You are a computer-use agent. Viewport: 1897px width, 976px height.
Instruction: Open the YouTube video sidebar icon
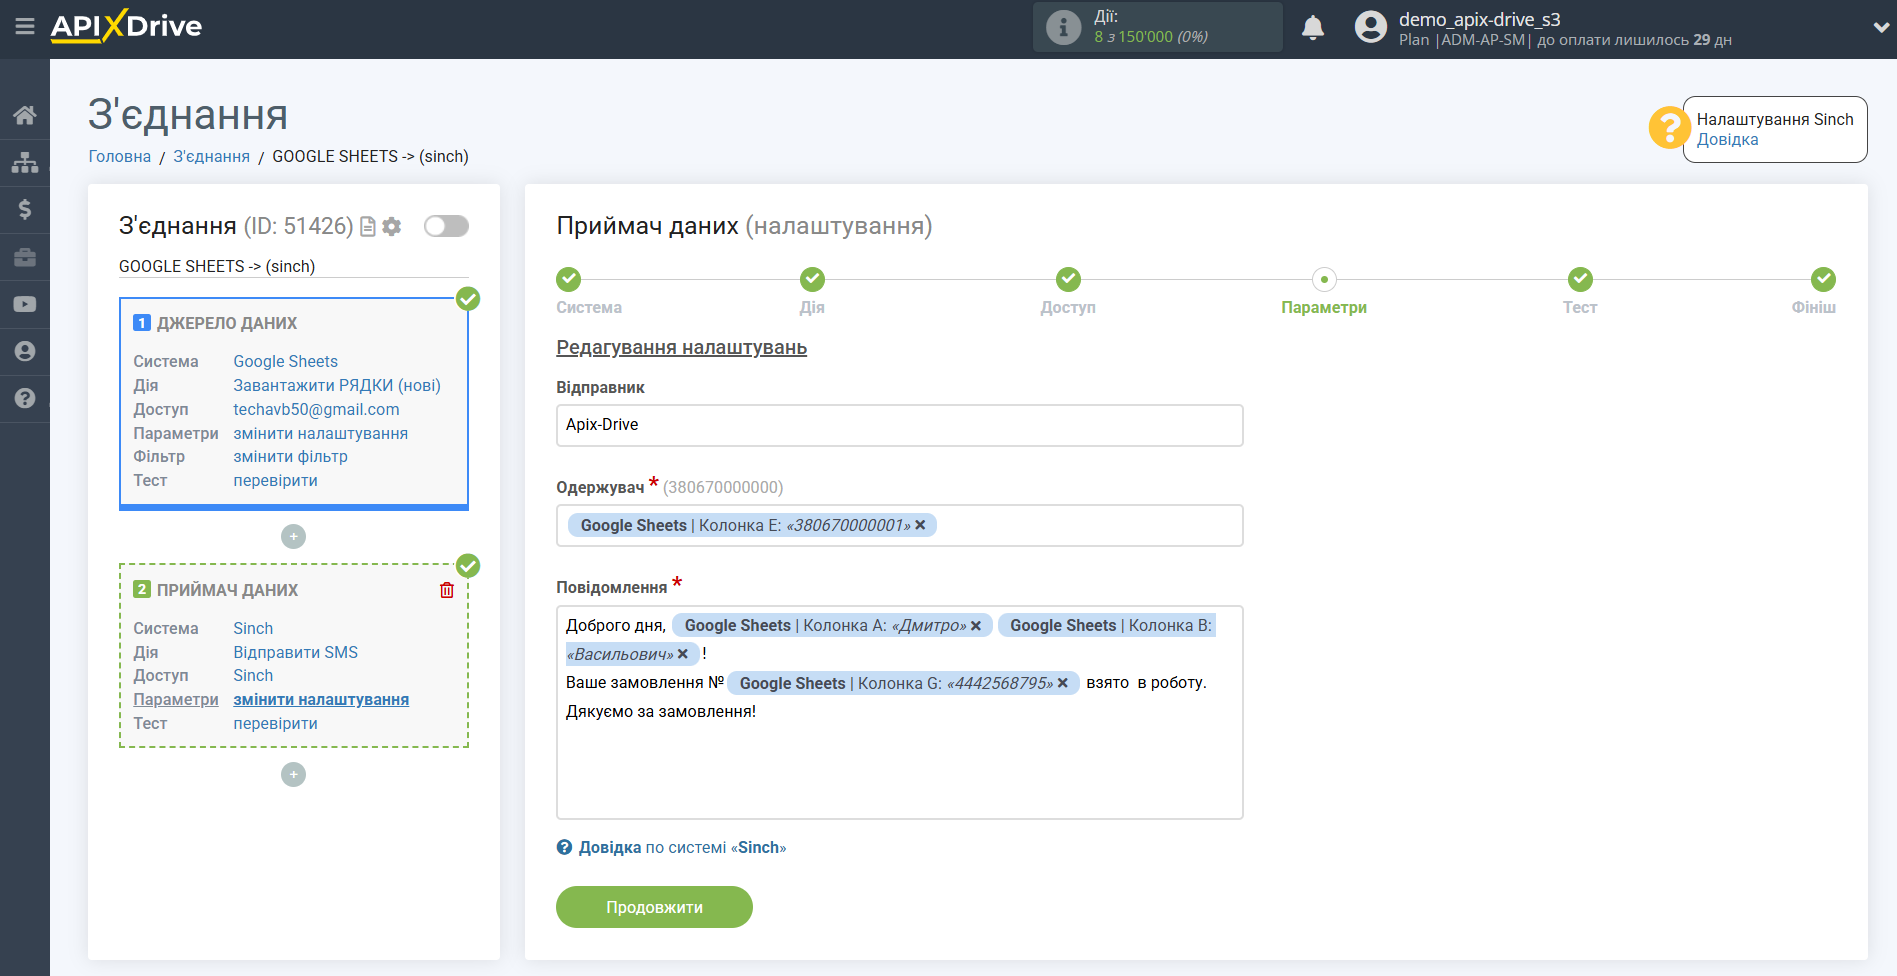(25, 304)
